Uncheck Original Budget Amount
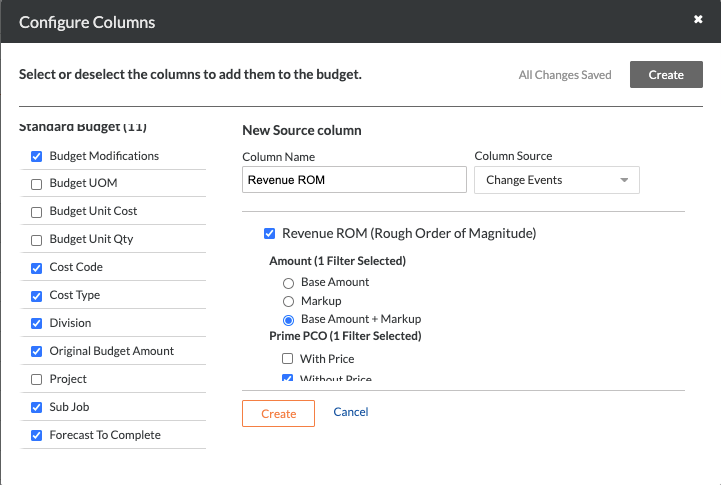 click(37, 352)
